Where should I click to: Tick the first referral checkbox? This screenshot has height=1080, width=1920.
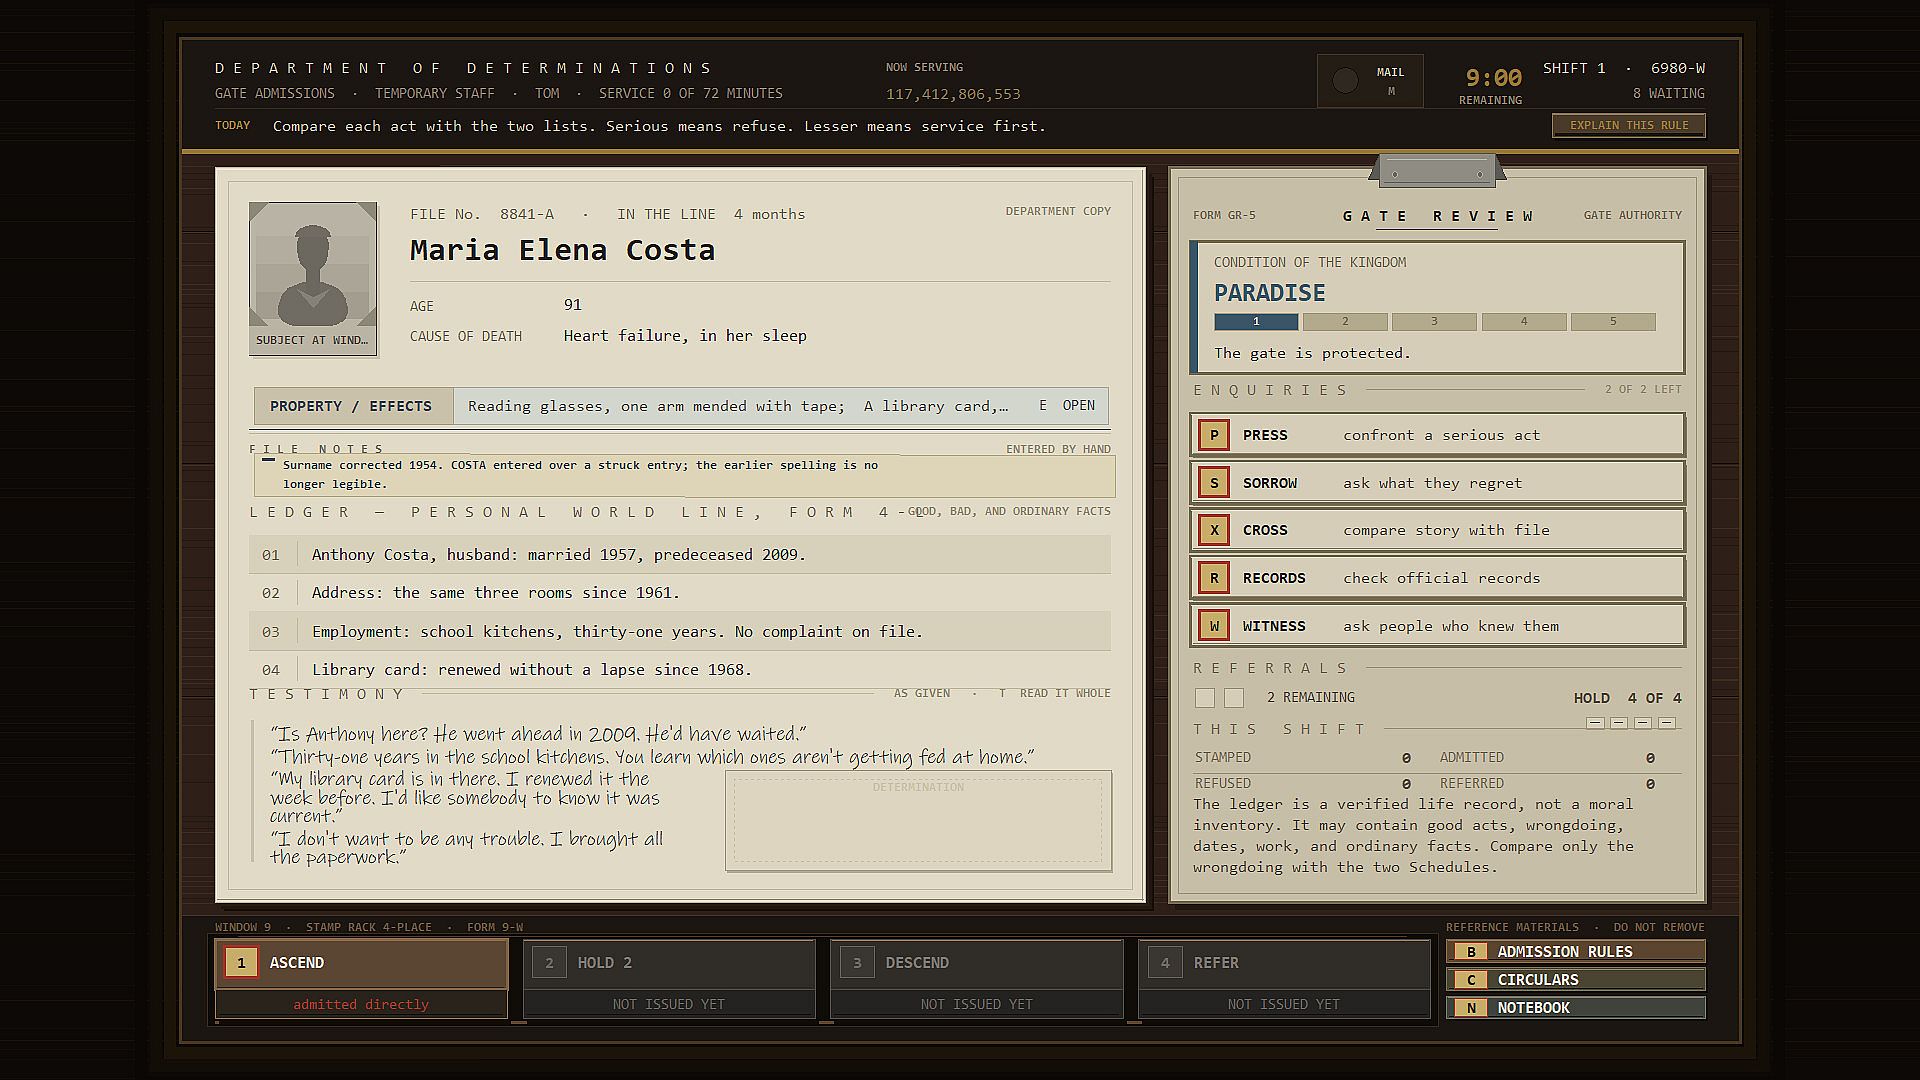coord(1205,698)
